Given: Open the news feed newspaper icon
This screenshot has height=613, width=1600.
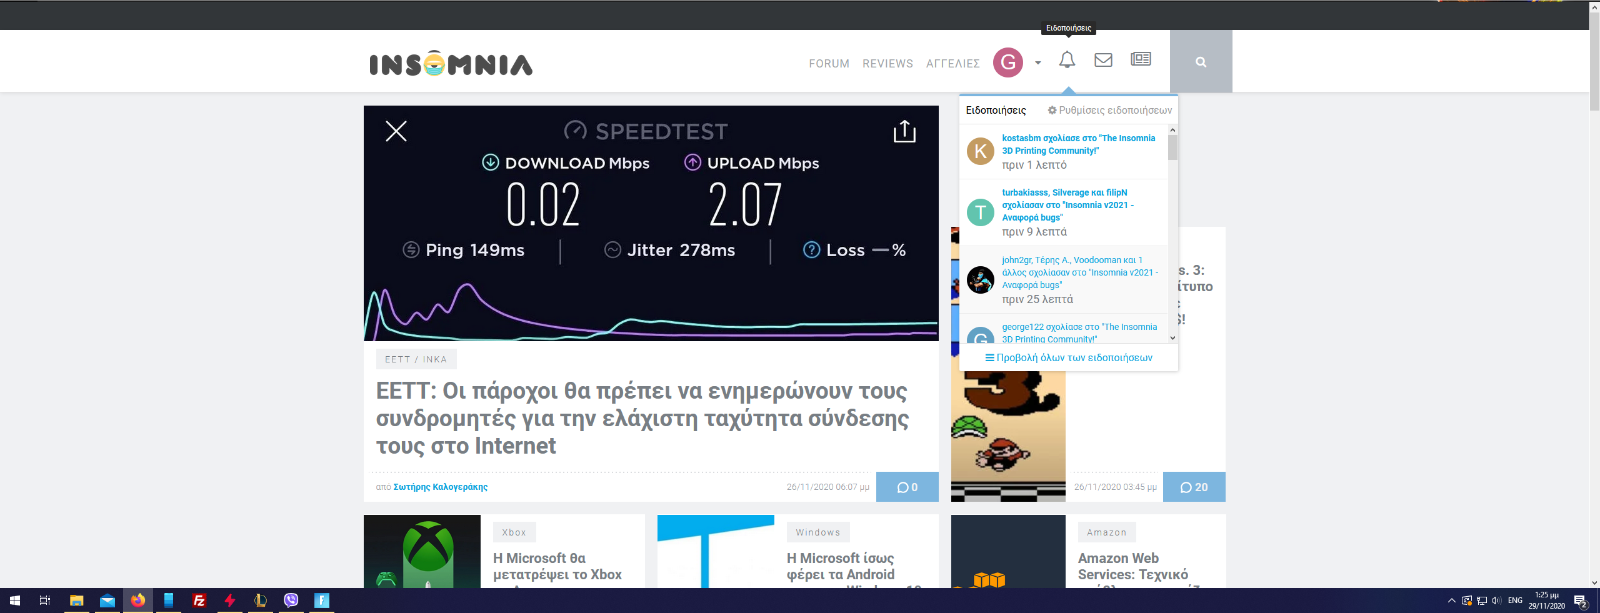Looking at the screenshot, I should (1141, 59).
